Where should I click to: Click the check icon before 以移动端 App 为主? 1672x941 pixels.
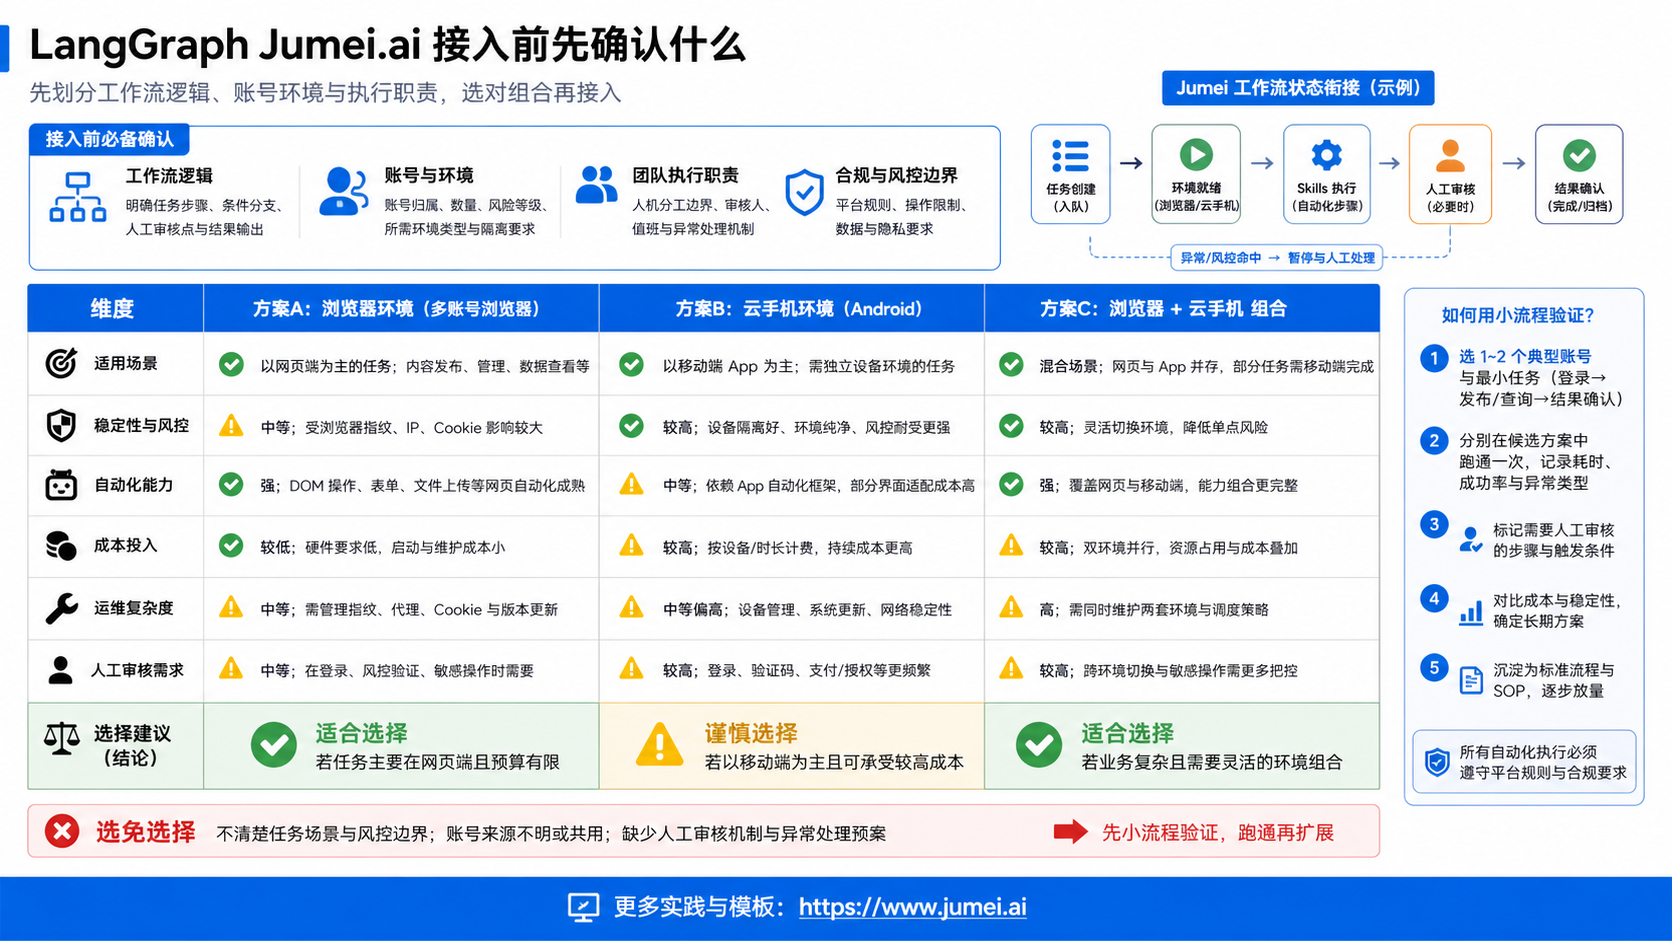coord(631,364)
